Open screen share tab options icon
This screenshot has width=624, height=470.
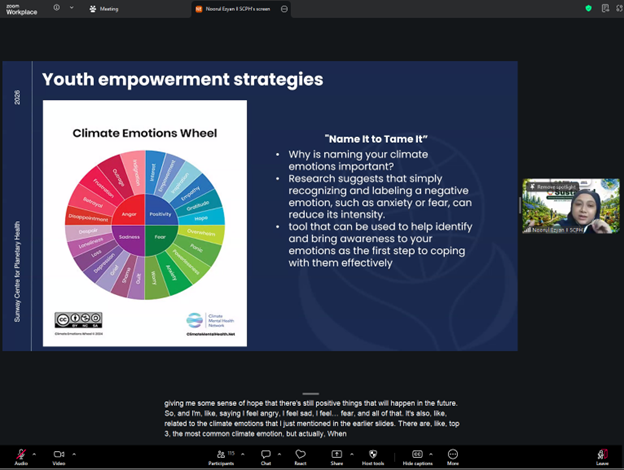[285, 8]
